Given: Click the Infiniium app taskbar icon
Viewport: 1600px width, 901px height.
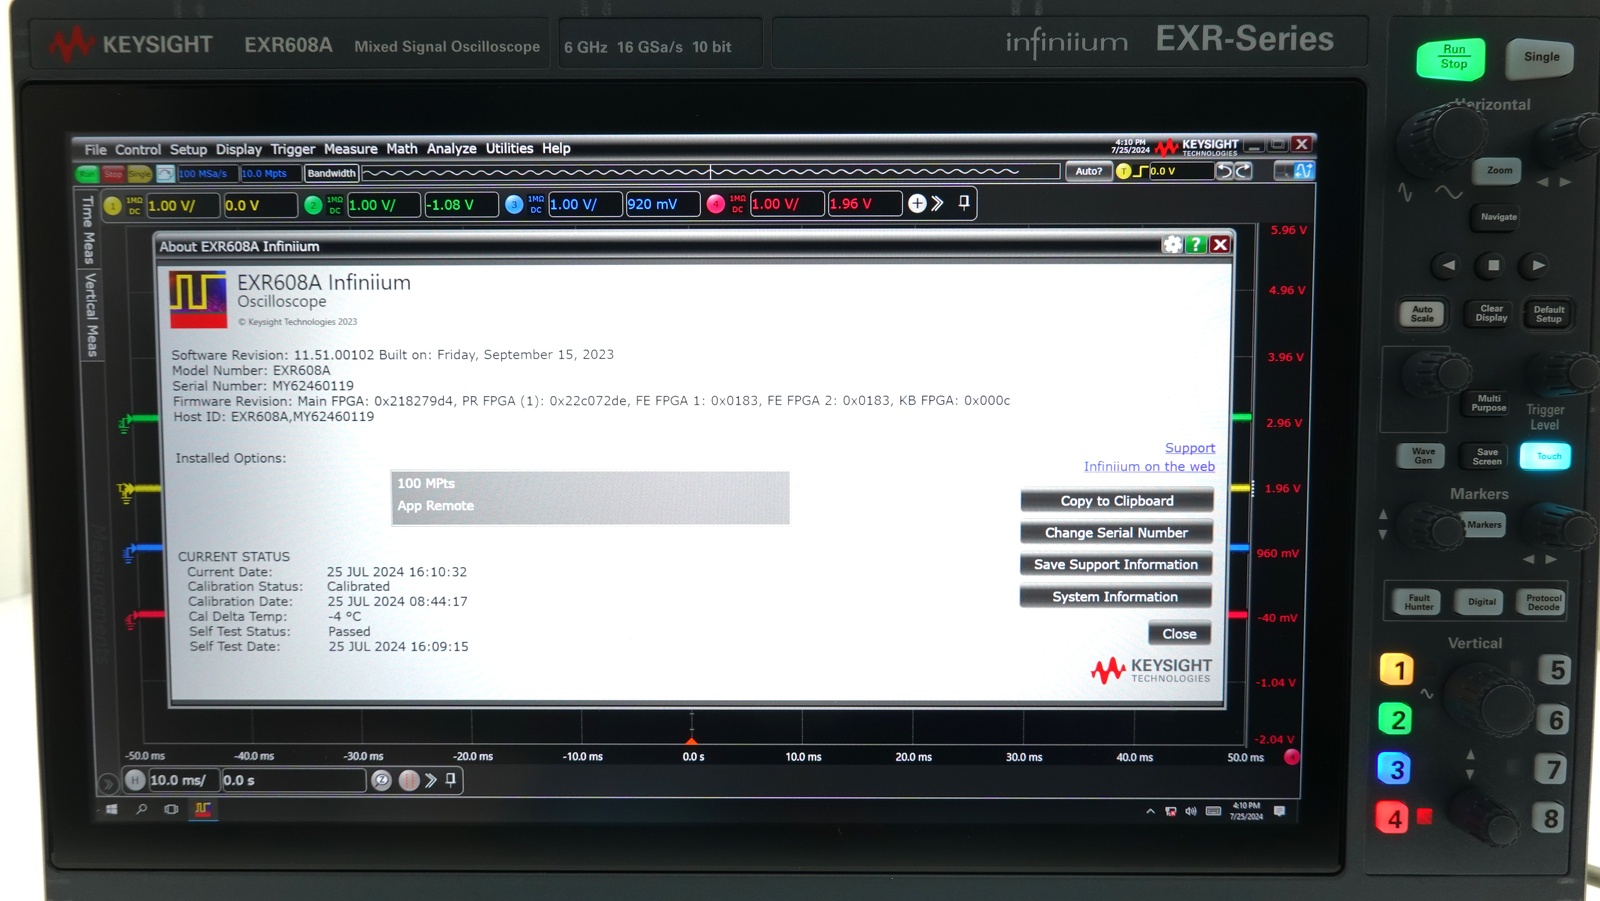Looking at the screenshot, I should coord(203,809).
